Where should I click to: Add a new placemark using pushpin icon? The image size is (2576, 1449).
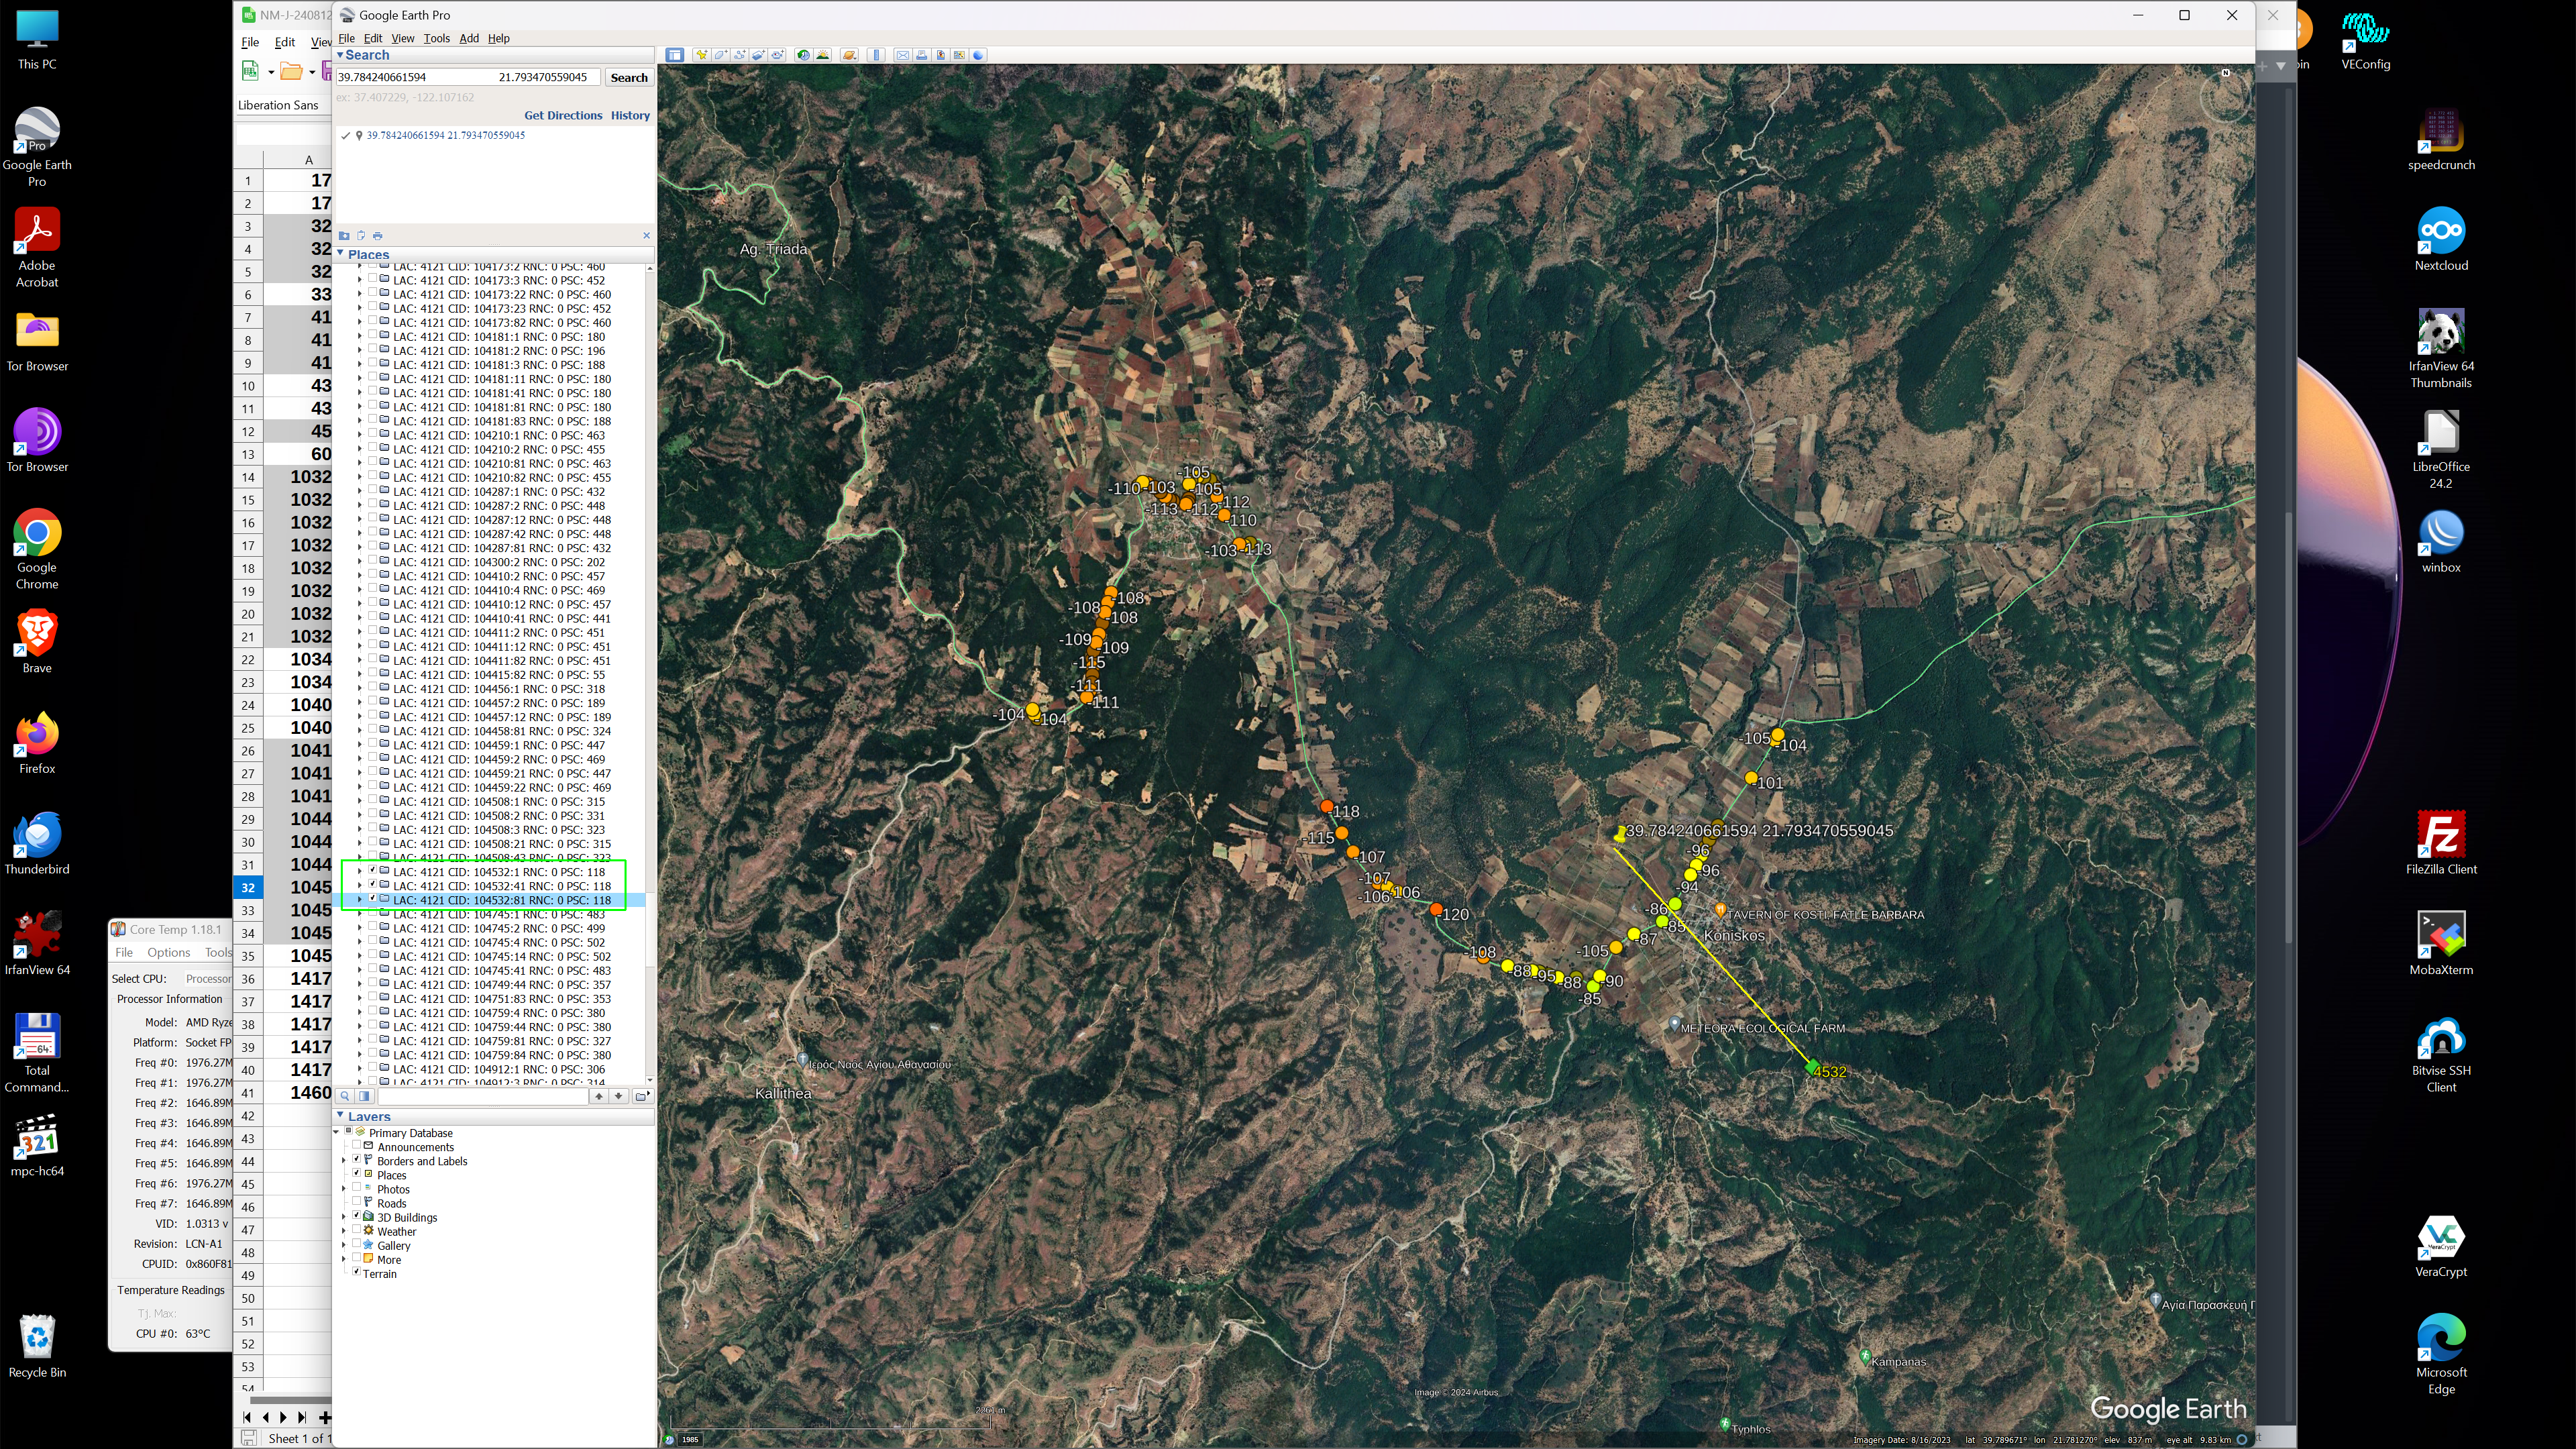[702, 55]
